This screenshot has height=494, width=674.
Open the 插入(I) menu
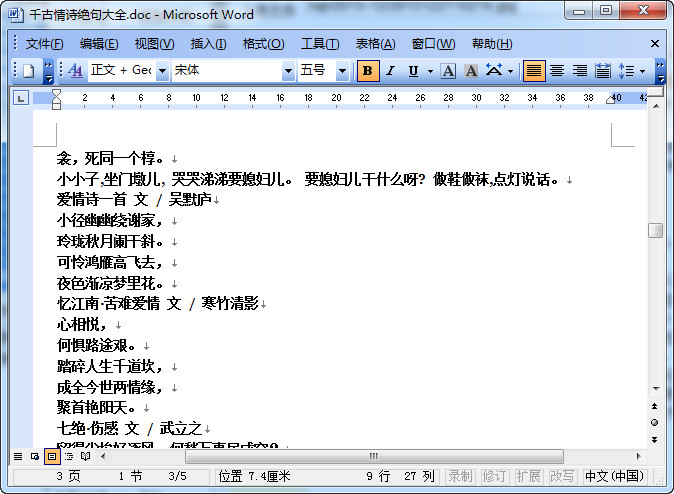208,44
